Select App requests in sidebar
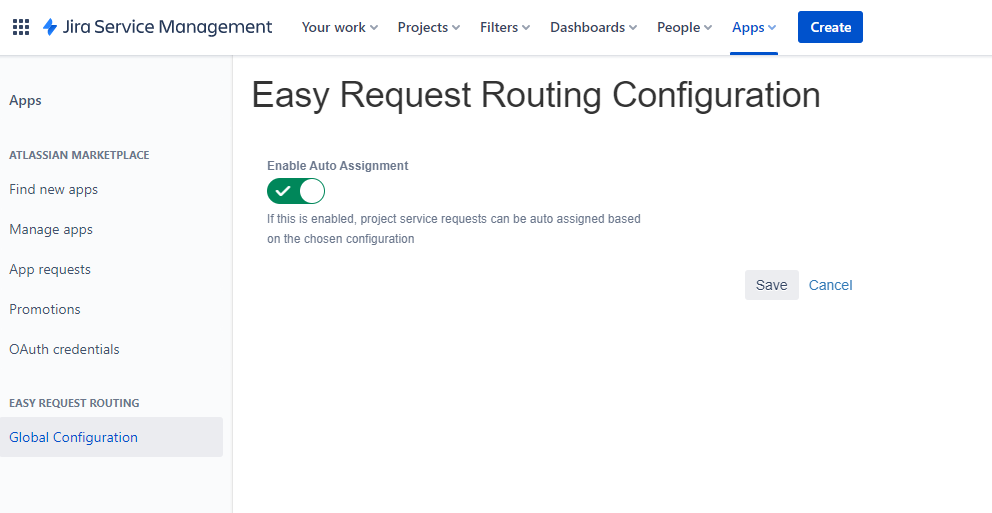The height and width of the screenshot is (513, 992). click(x=49, y=269)
